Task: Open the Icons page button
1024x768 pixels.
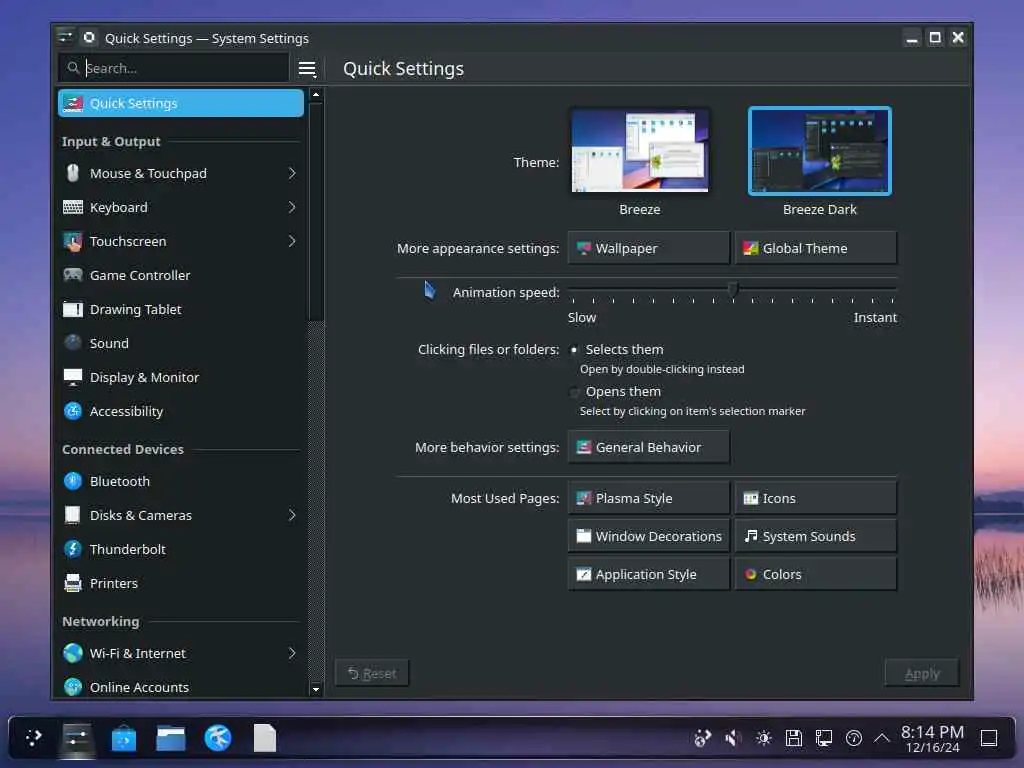Action: (816, 498)
